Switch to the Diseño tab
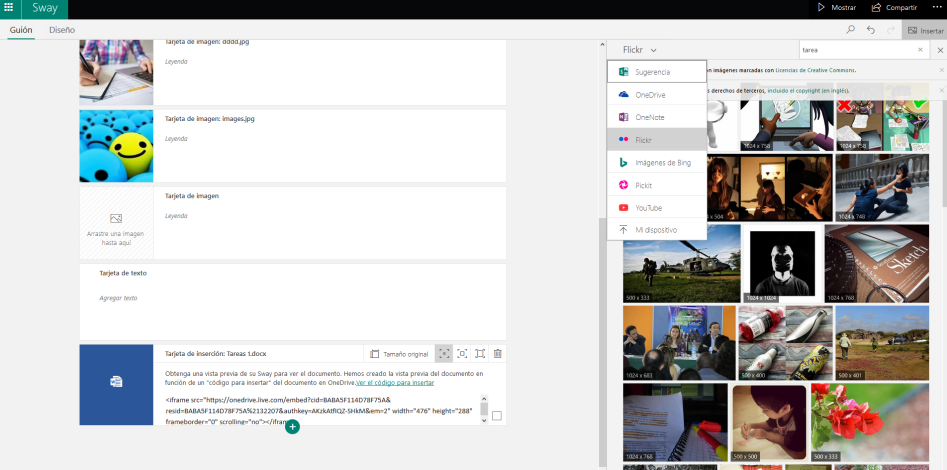The width and height of the screenshot is (947, 470). [62, 31]
